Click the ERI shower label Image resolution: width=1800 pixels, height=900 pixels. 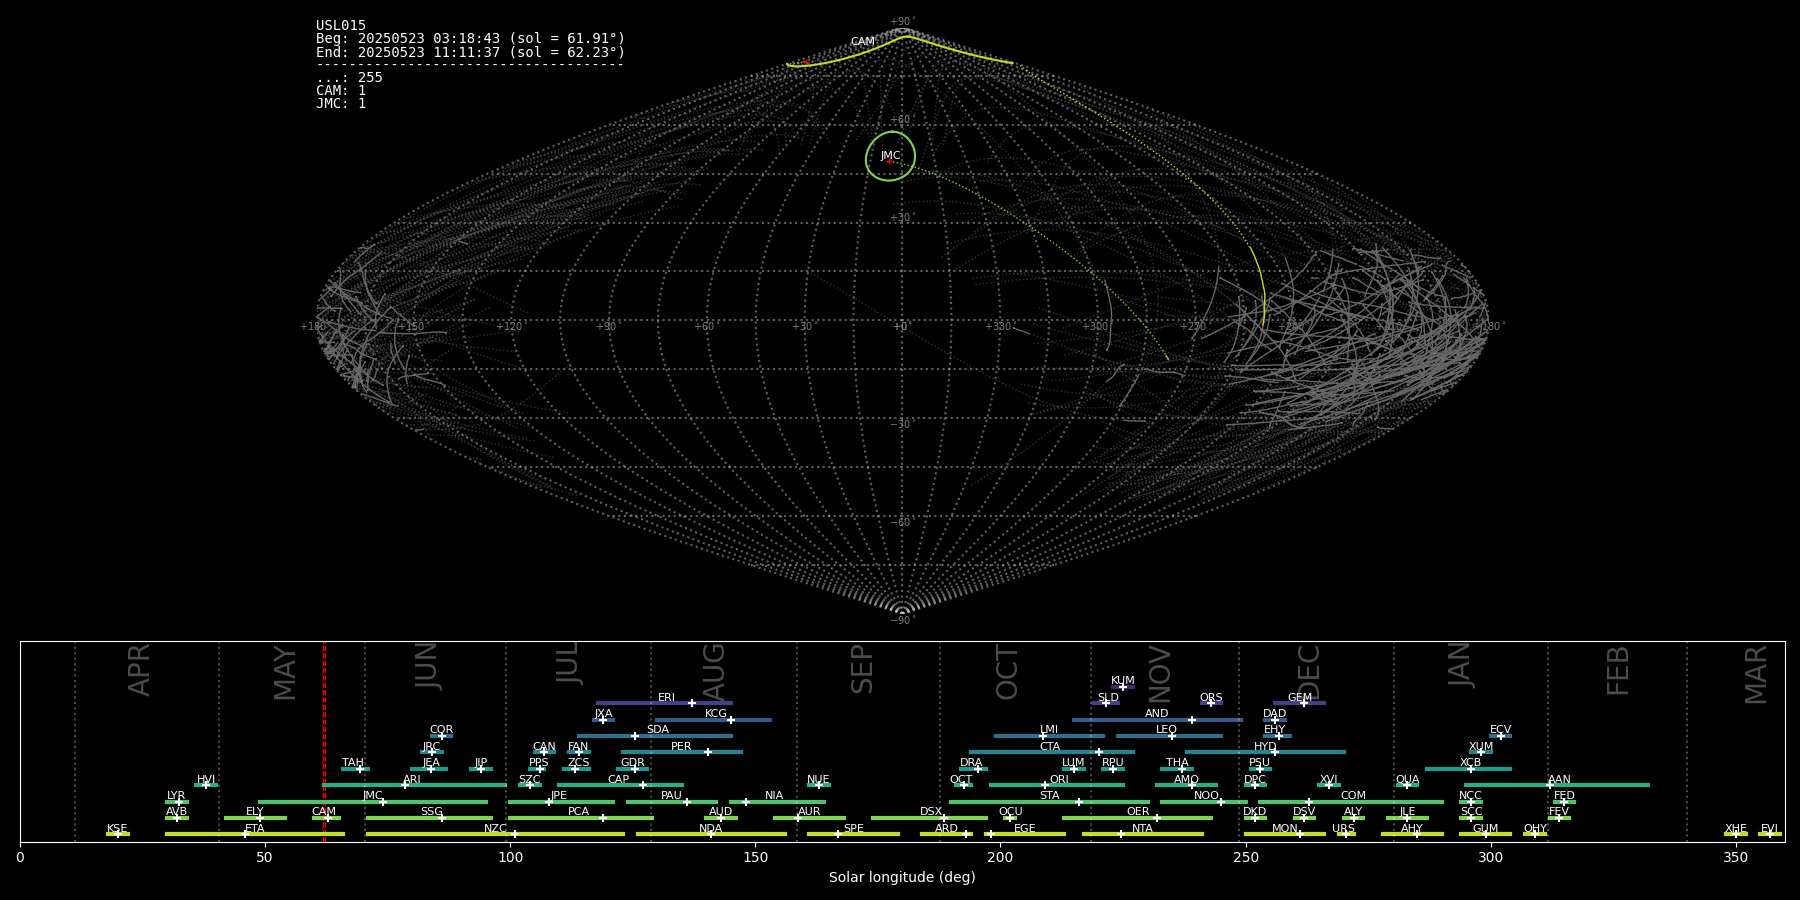666,697
